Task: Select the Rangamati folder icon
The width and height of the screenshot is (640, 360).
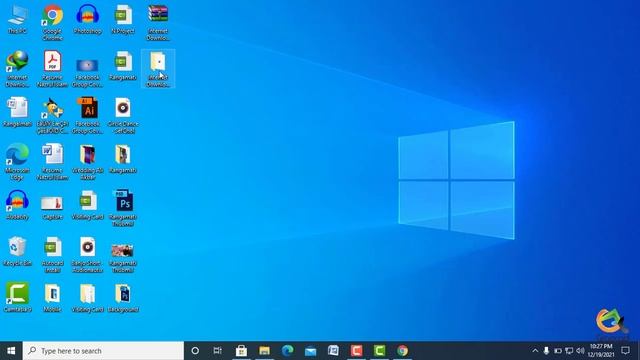Action: coord(123,158)
